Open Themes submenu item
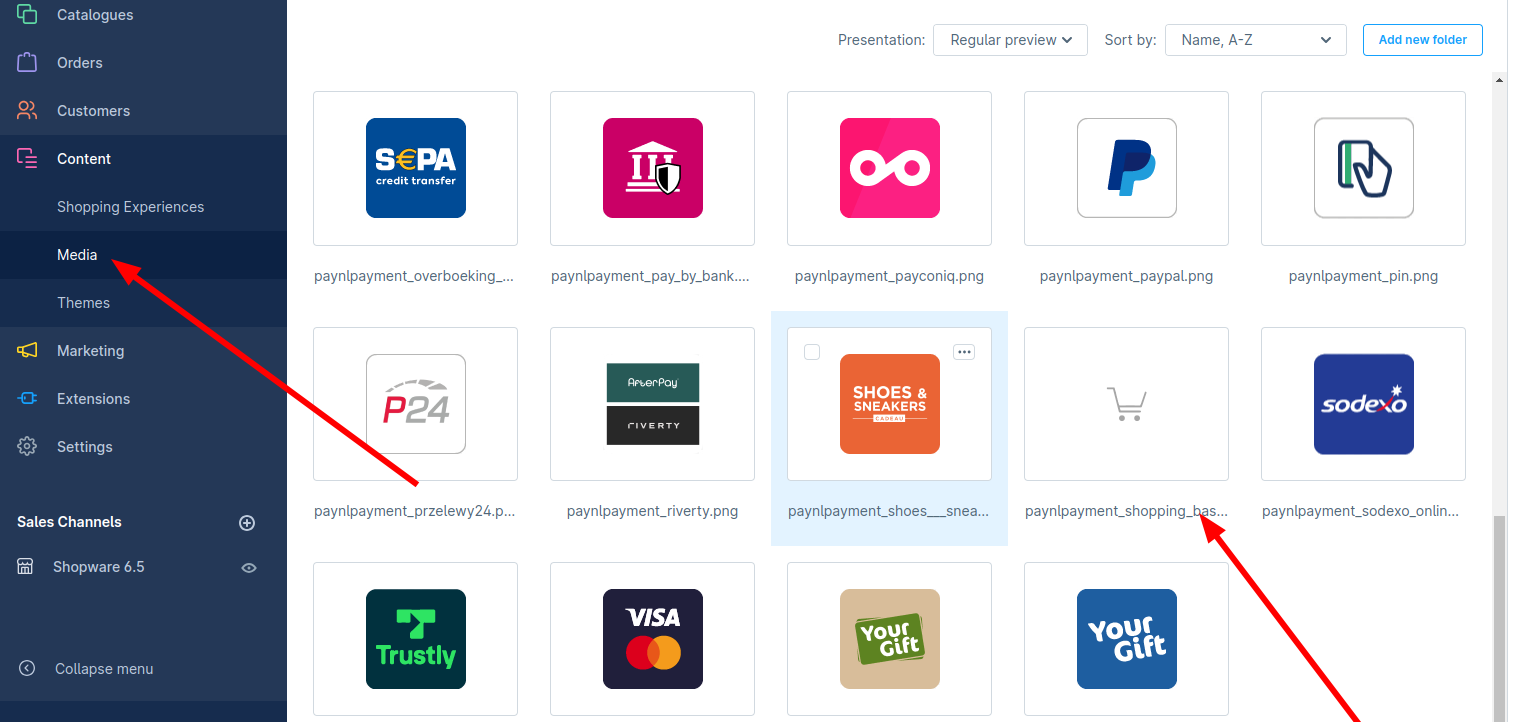1518x722 pixels. coord(83,303)
